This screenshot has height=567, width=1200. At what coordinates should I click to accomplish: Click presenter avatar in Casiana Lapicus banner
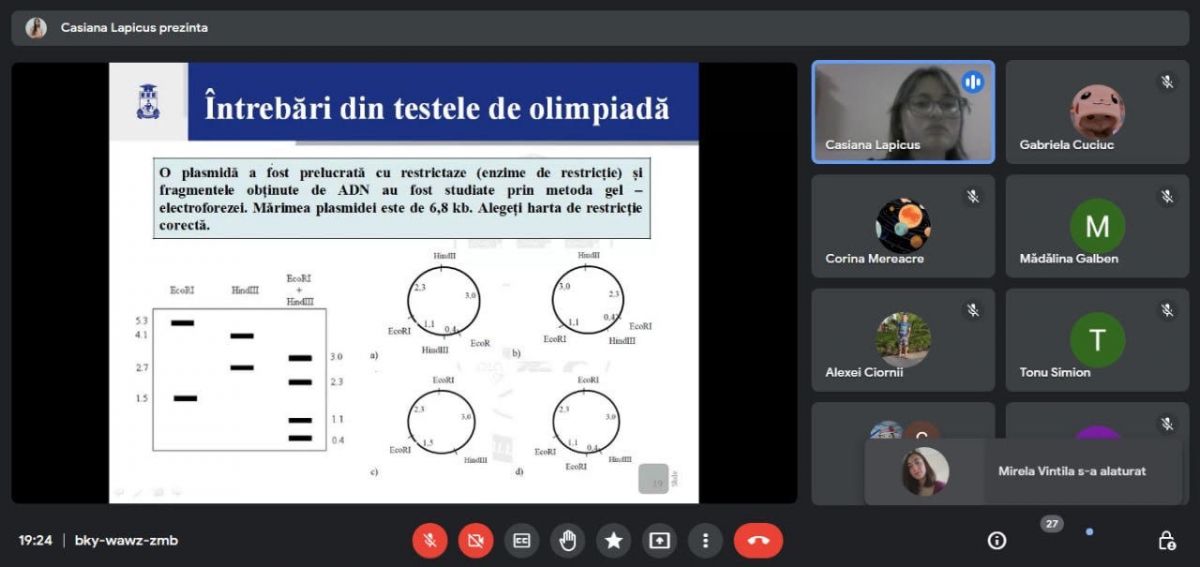(x=36, y=28)
